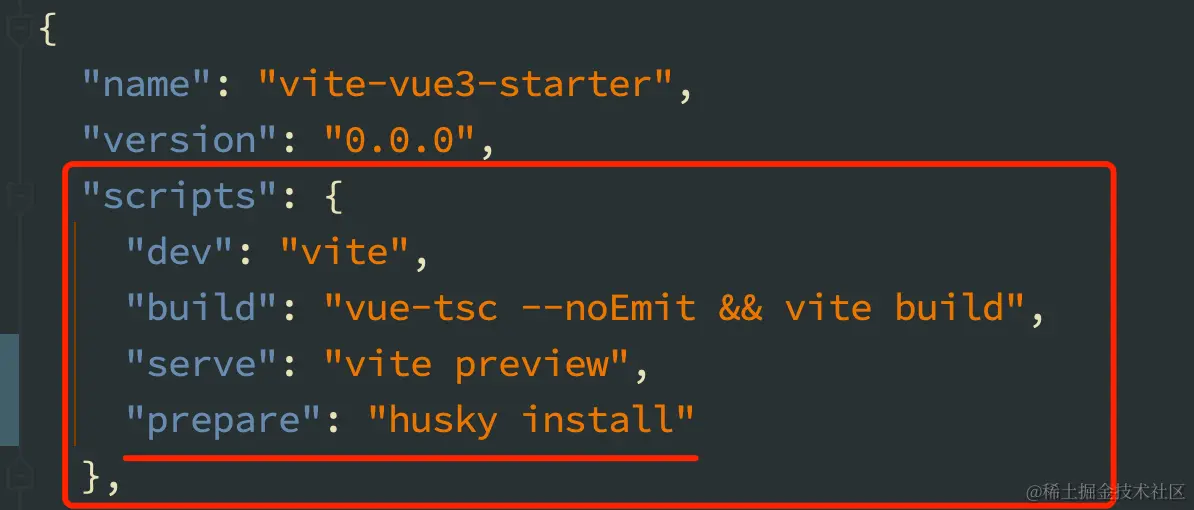Click the "husky install" value

tap(532, 420)
